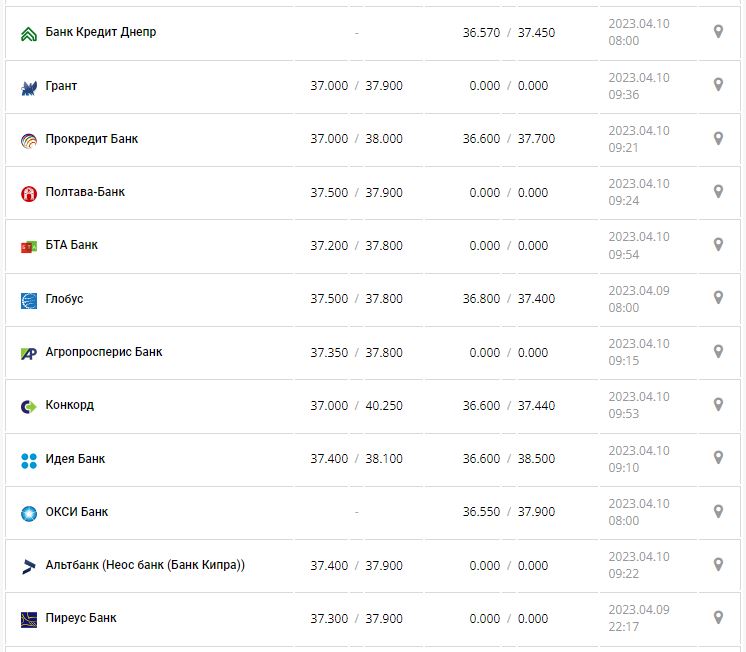Image resolution: width=746 pixels, height=652 pixels.
Task: Open the Прокредит Банк name link
Action: (92, 139)
